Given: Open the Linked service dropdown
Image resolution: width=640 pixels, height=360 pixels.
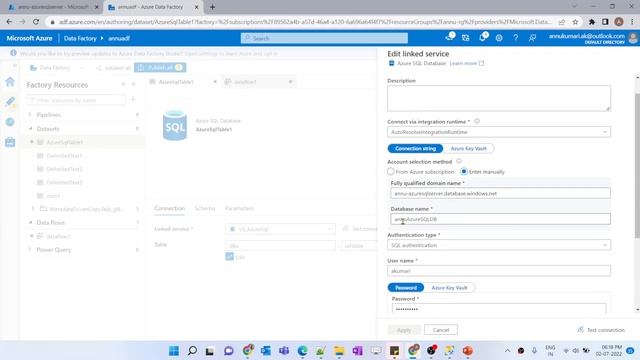Looking at the screenshot, I should tap(280, 229).
